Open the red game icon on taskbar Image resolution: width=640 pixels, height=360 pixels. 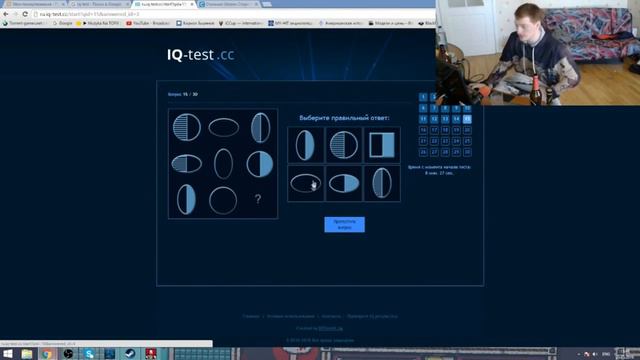151,353
